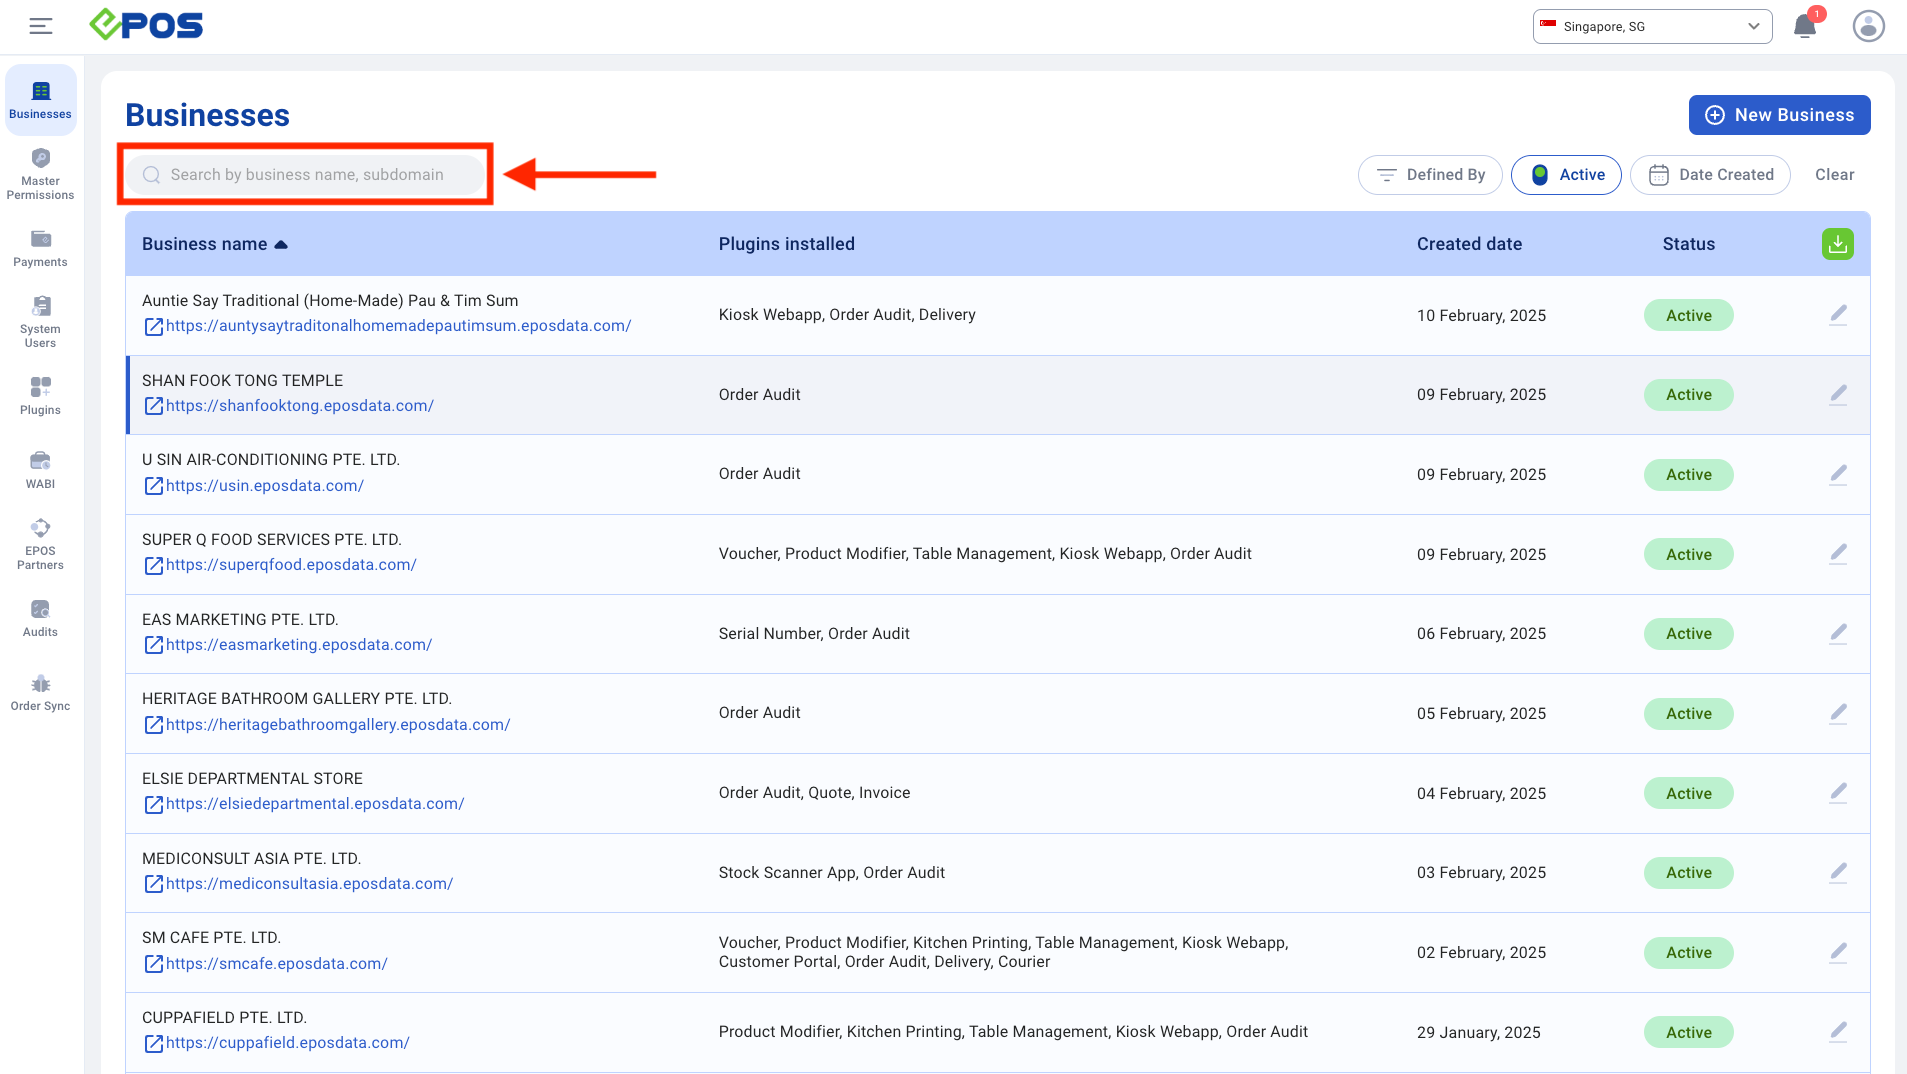Select 'Stock Scanner App, Order Audit' cell

831,873
